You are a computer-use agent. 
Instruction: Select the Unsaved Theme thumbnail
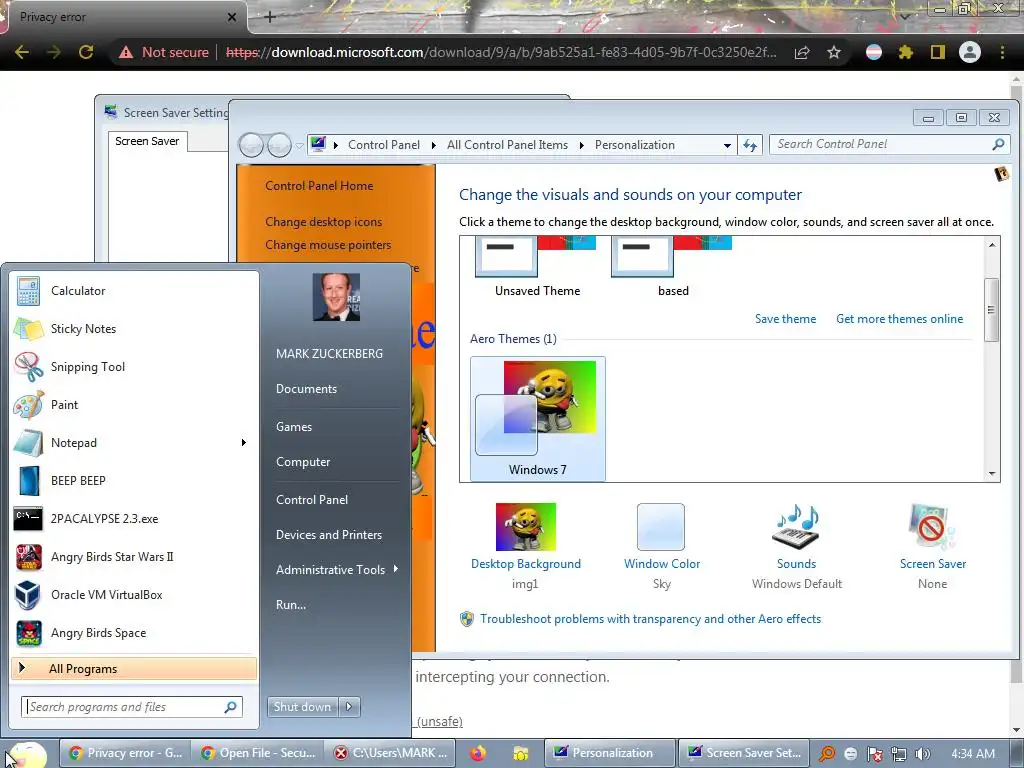(537, 268)
